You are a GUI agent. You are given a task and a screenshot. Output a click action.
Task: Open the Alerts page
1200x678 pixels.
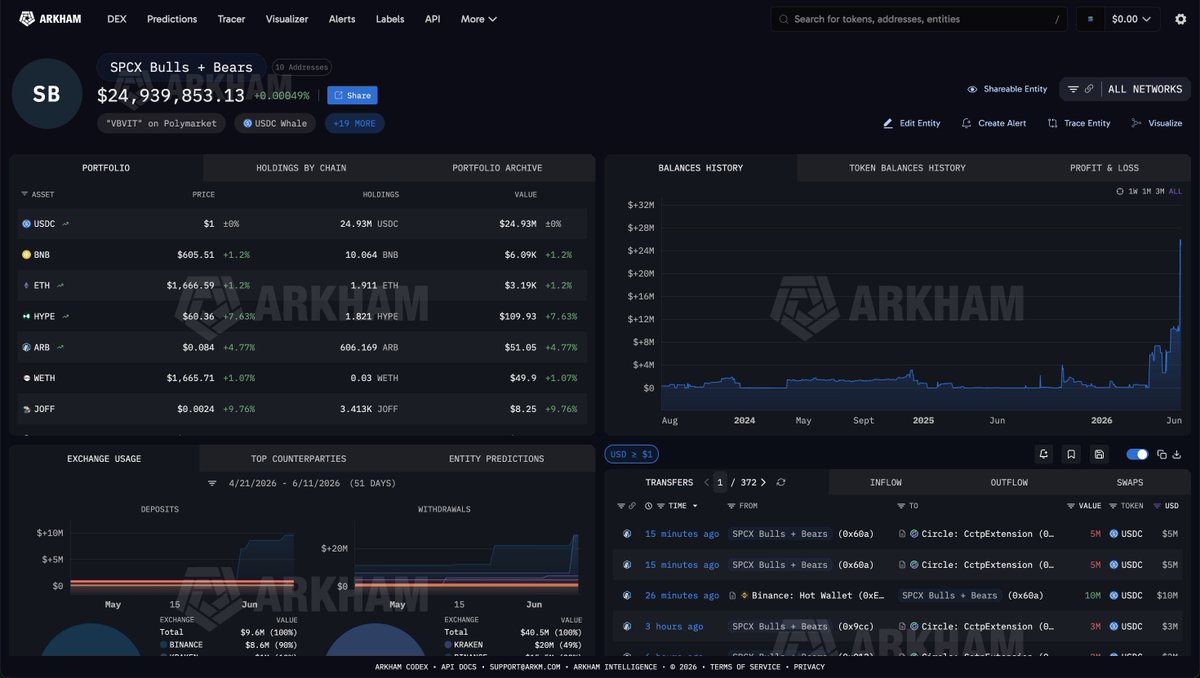point(342,19)
